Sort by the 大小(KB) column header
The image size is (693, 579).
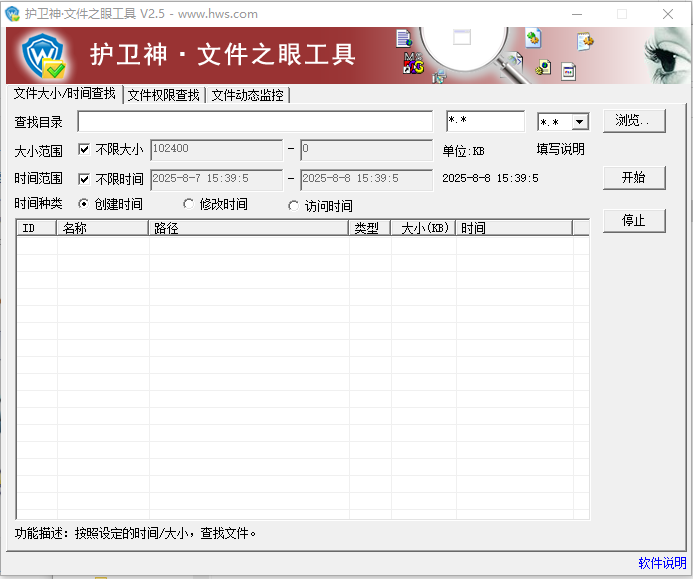click(423, 228)
